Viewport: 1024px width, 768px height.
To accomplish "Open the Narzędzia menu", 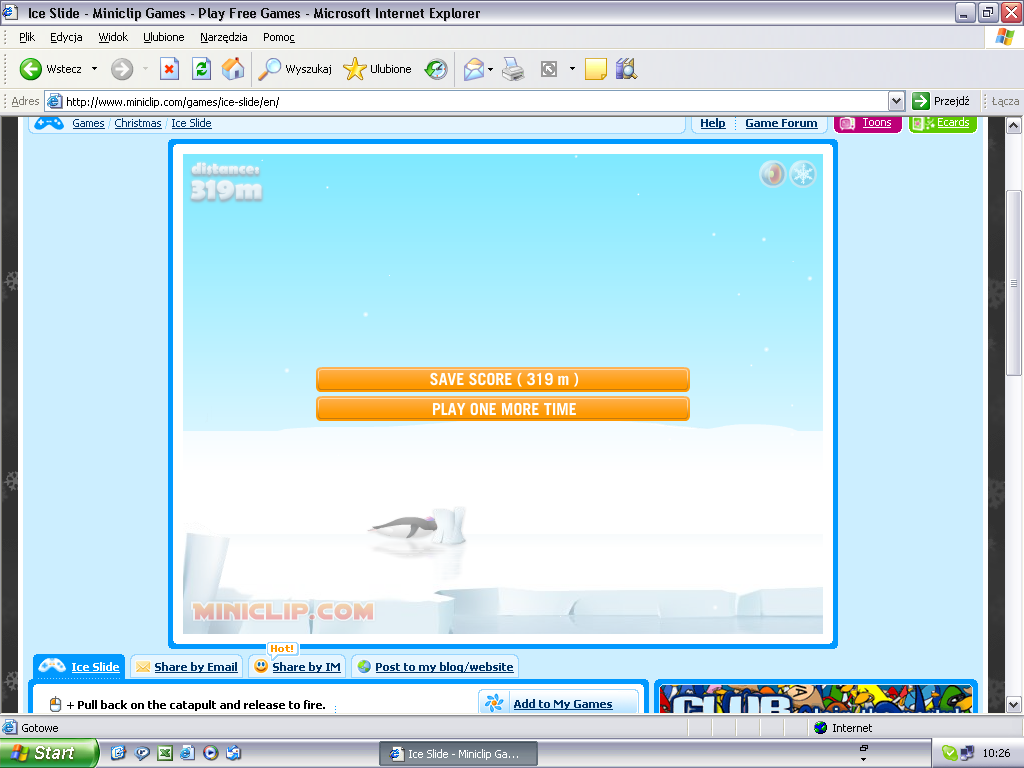I will click(223, 37).
